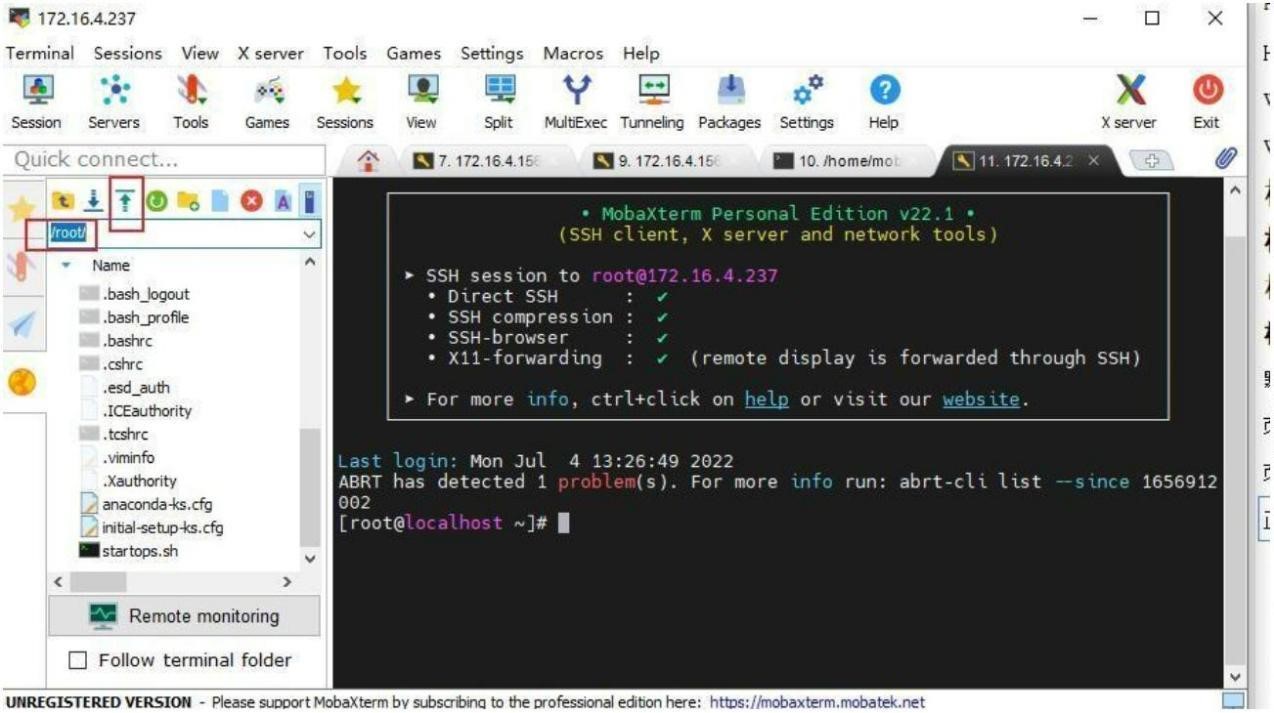This screenshot has height=713, width=1274.
Task: Open the Games menu
Action: [x=413, y=53]
